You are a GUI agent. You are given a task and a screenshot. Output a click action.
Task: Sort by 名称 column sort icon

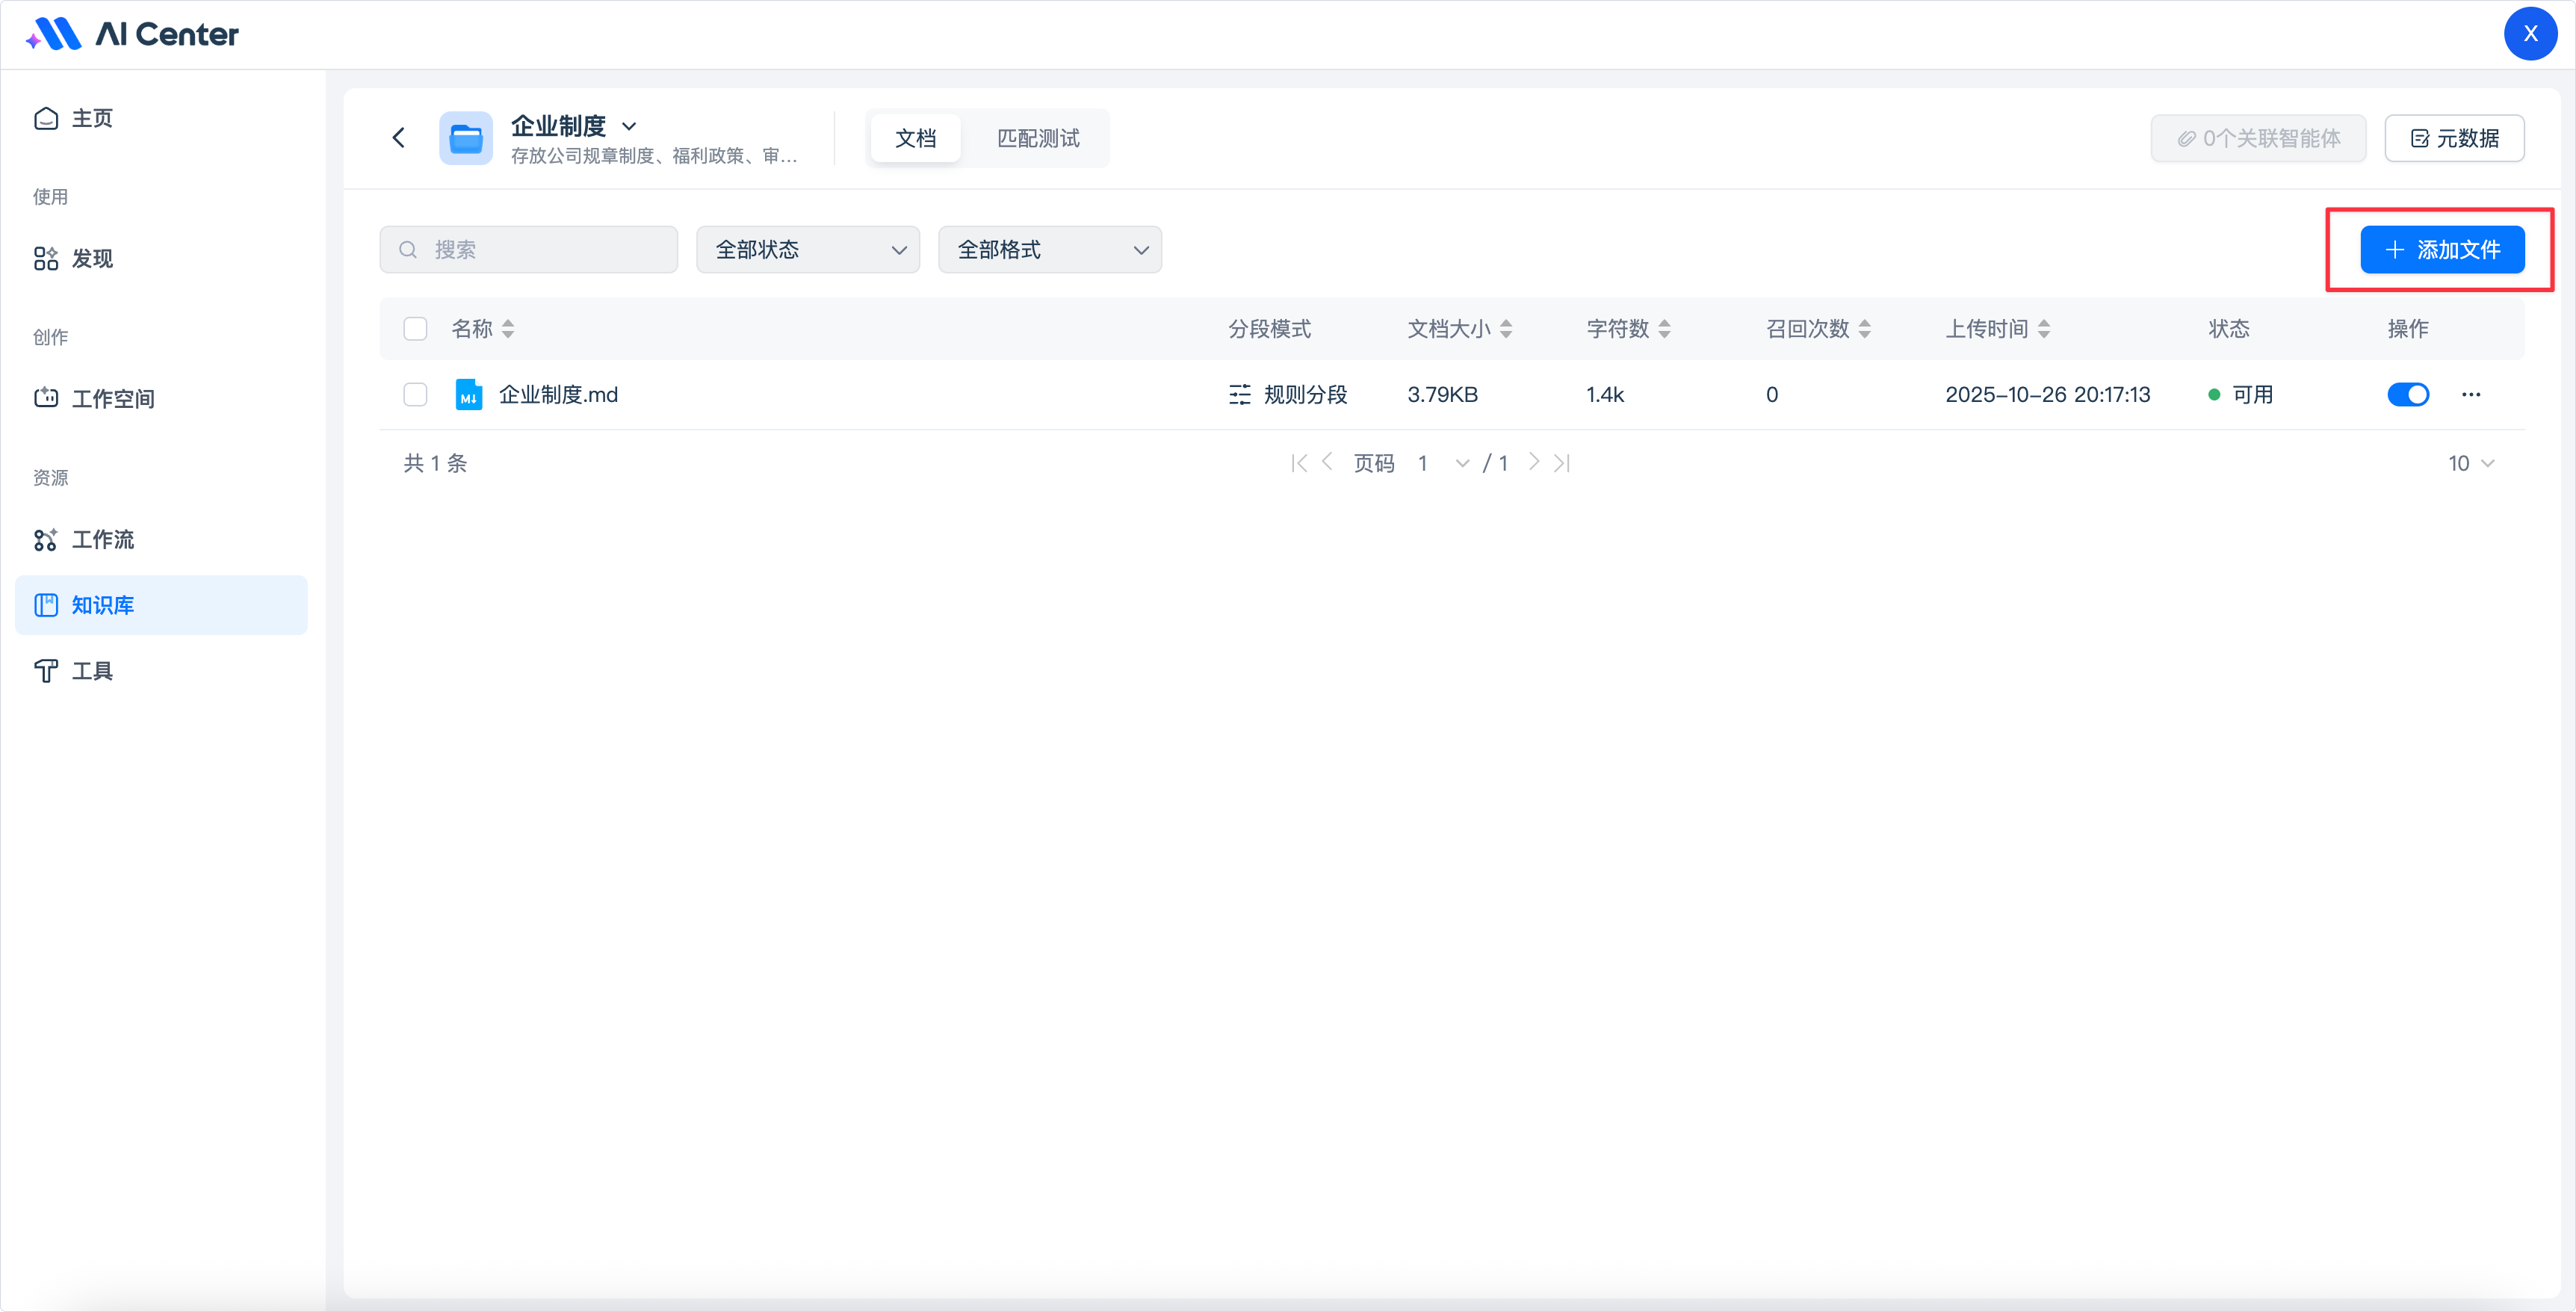[508, 329]
